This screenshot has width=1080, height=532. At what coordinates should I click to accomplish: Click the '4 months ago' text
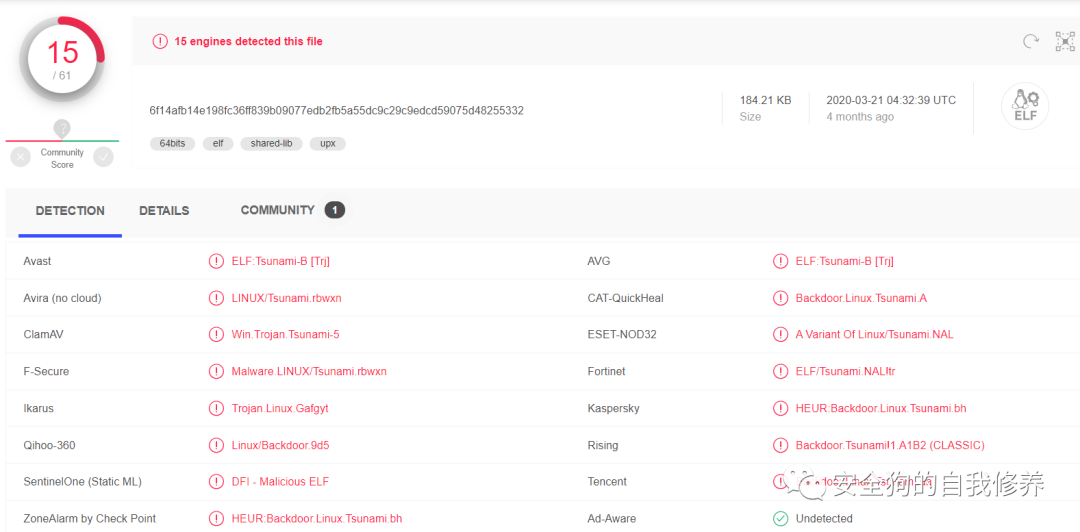[x=860, y=117]
